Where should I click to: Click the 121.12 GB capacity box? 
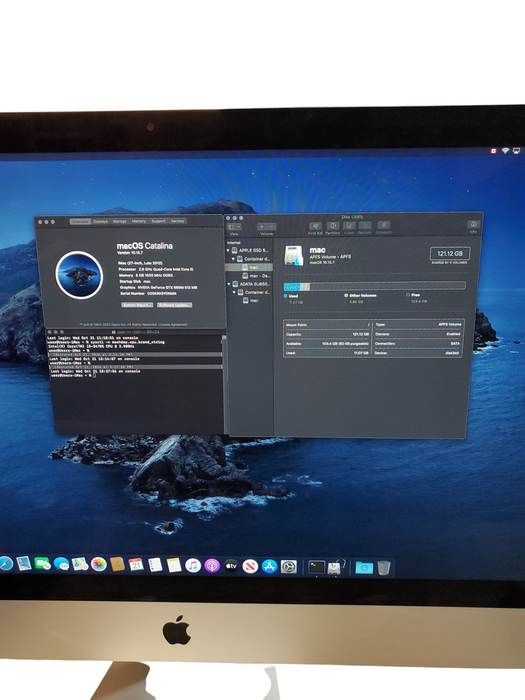[450, 254]
